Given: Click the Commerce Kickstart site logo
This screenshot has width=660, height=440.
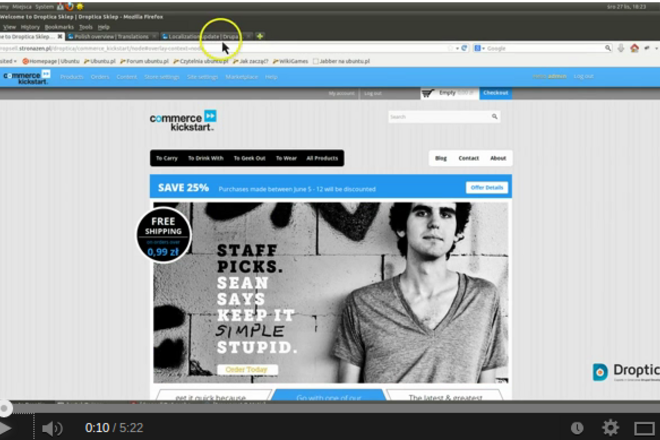Looking at the screenshot, I should [183, 121].
